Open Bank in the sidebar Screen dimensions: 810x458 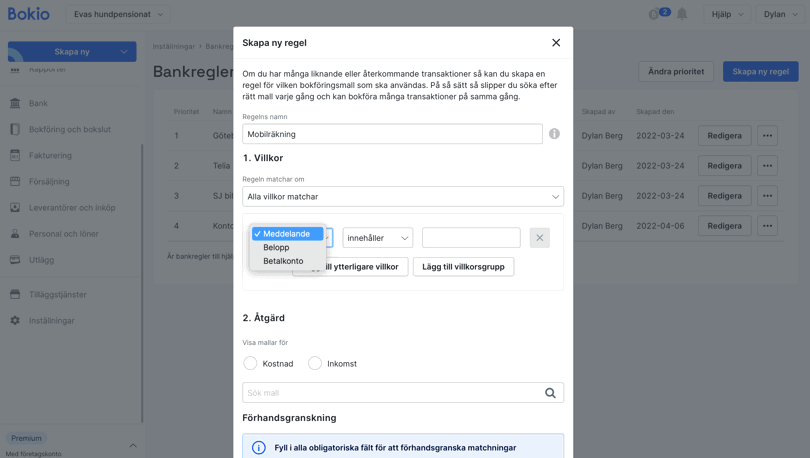coord(38,103)
